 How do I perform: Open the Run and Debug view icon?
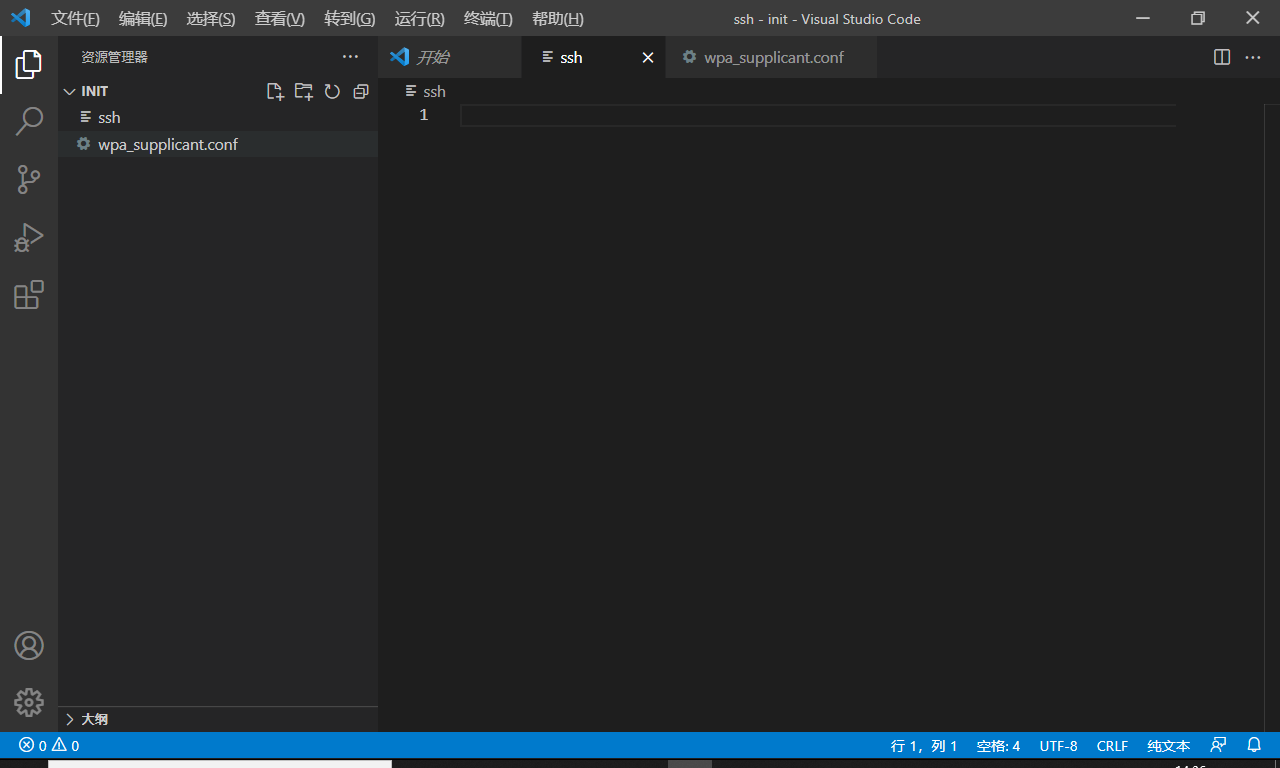(29, 238)
